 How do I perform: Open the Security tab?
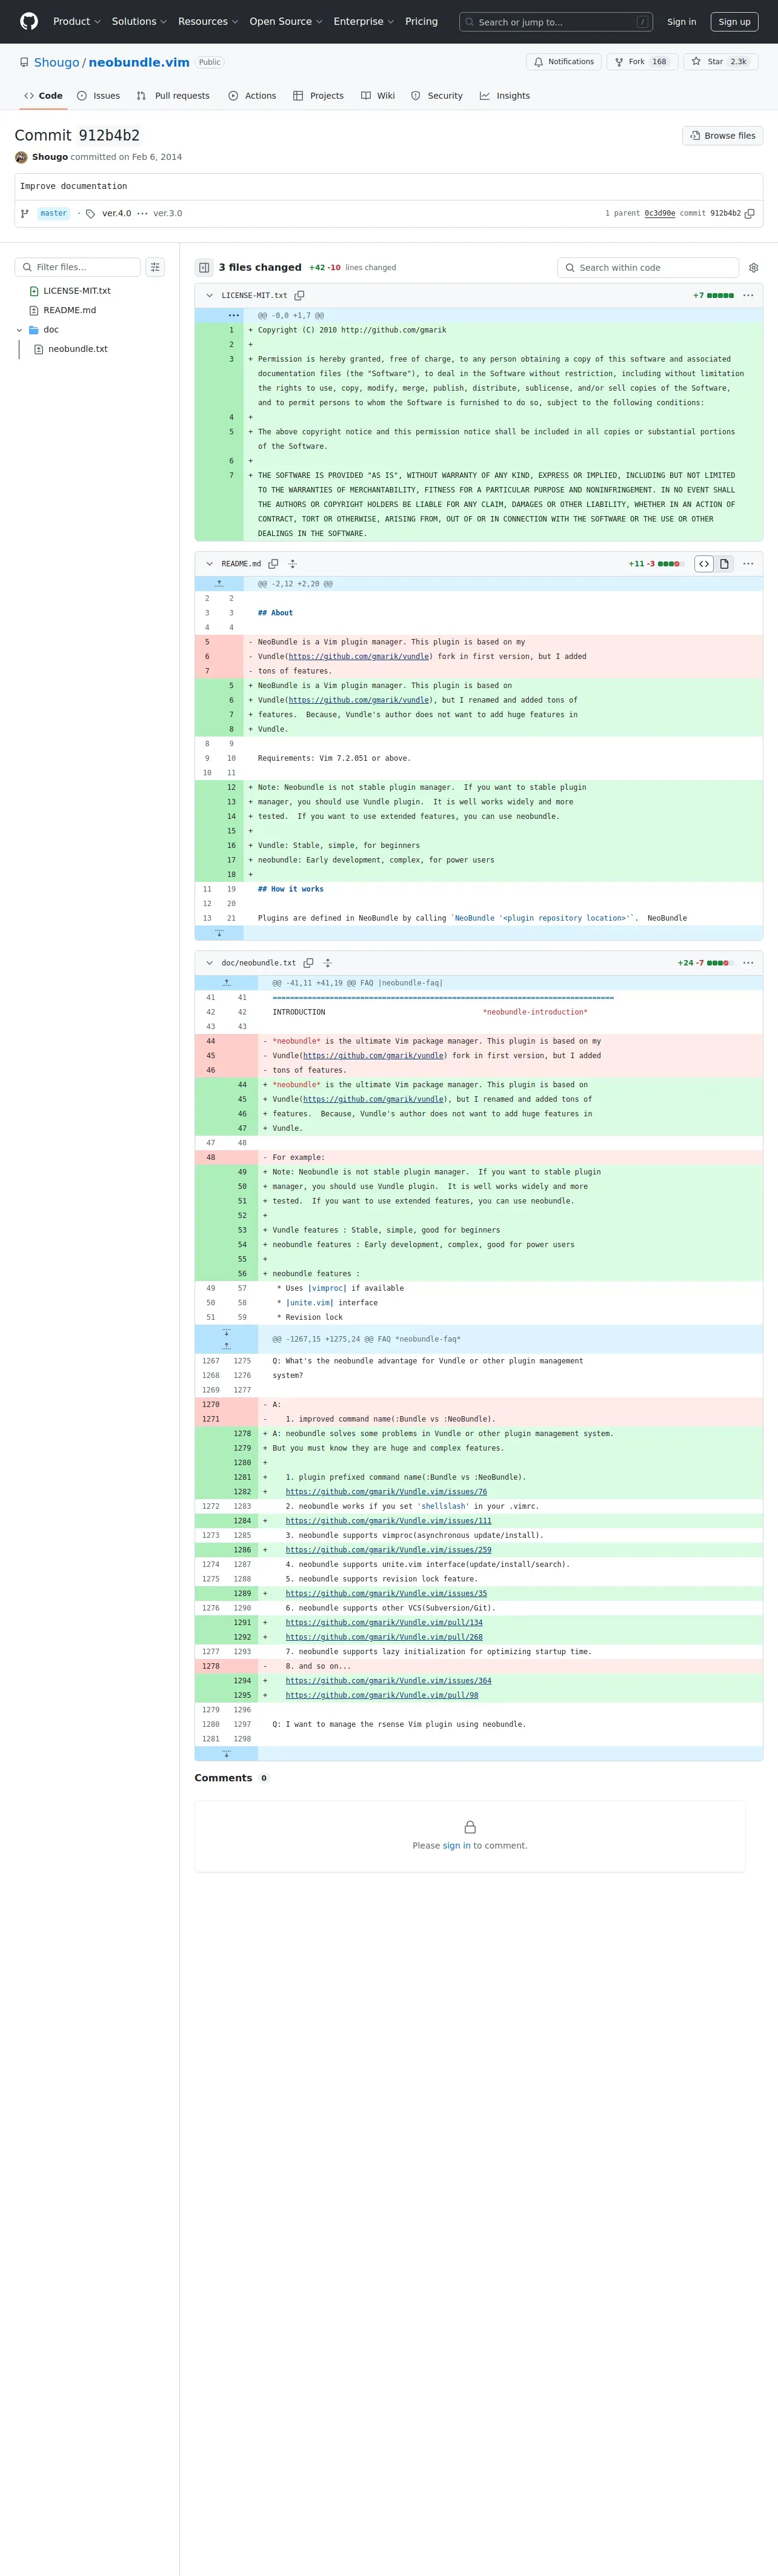click(437, 96)
